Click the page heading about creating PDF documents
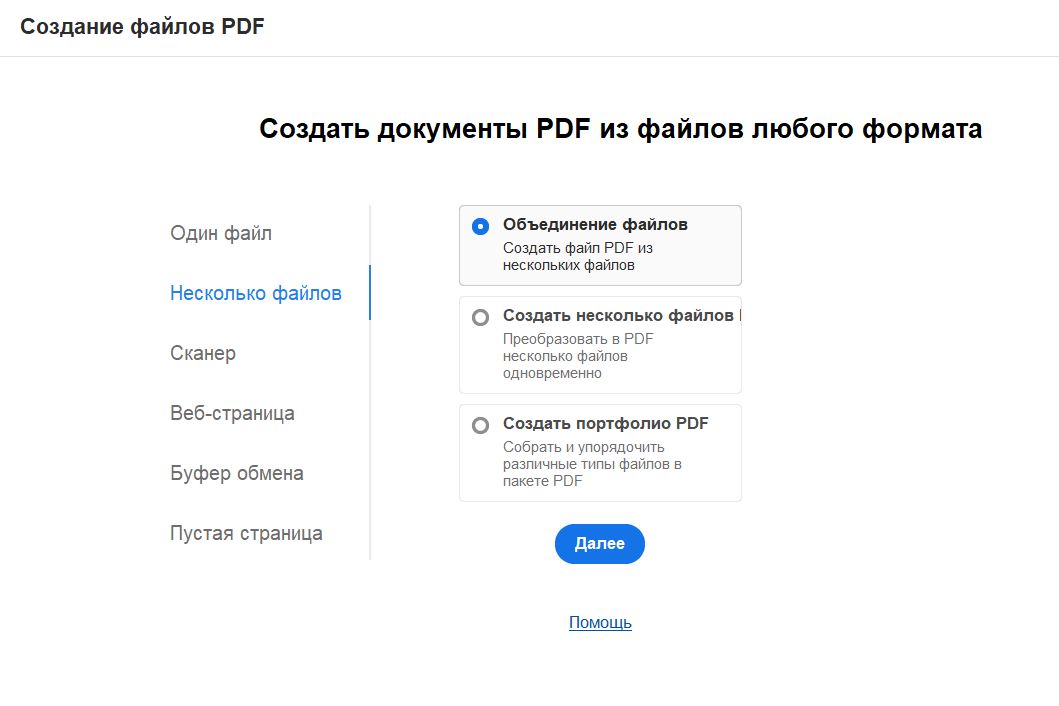Image resolution: width=1059 pixels, height=706 pixels. tap(620, 128)
